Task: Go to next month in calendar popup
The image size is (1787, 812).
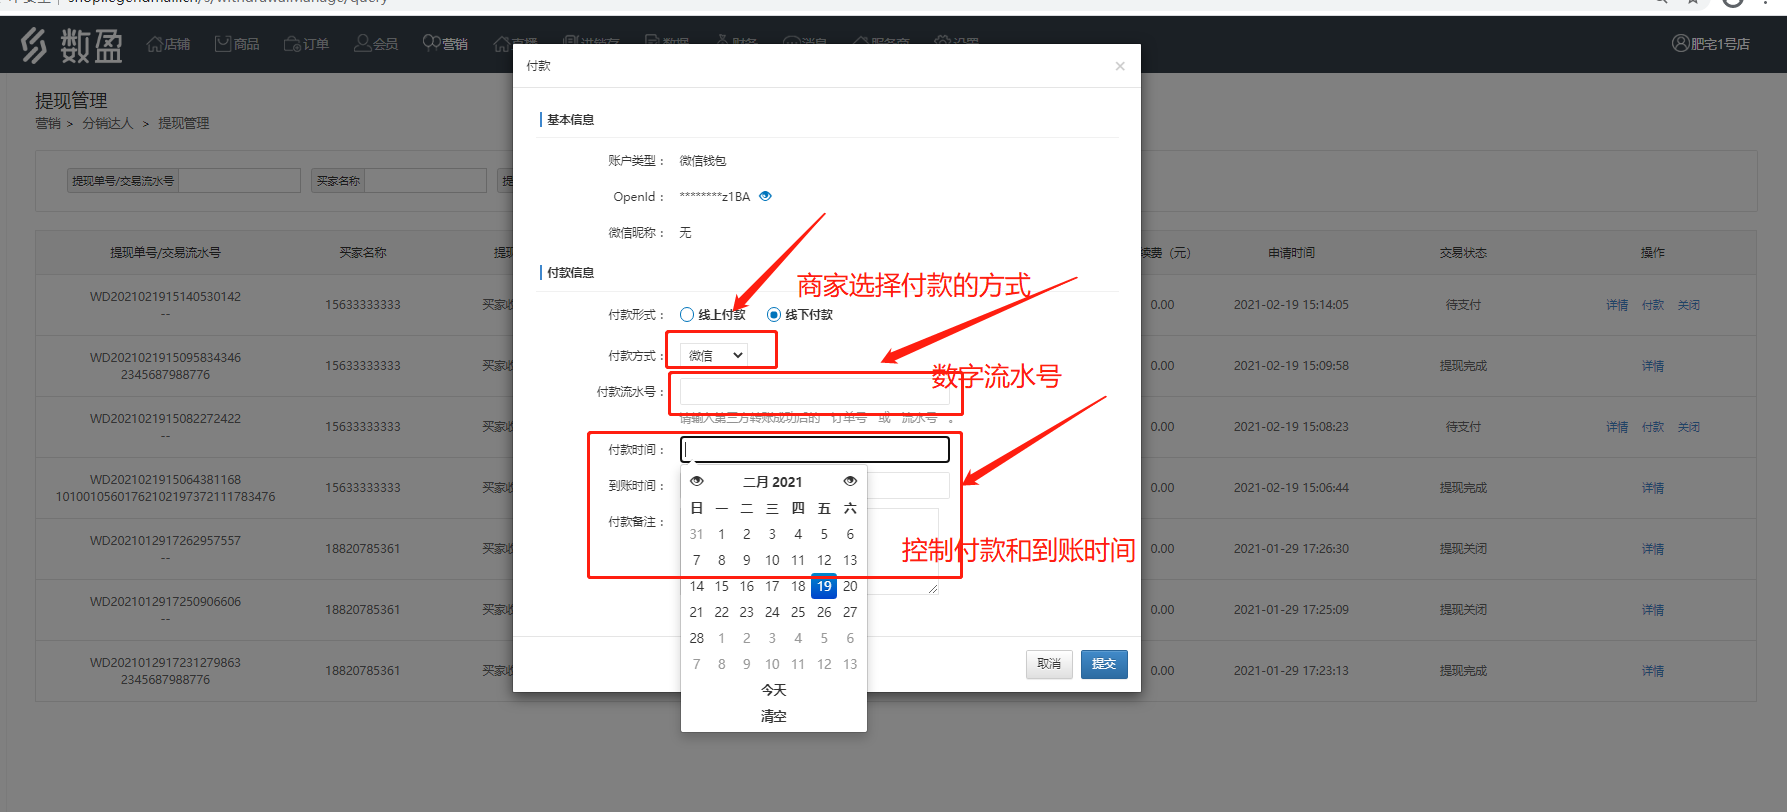Action: (850, 481)
